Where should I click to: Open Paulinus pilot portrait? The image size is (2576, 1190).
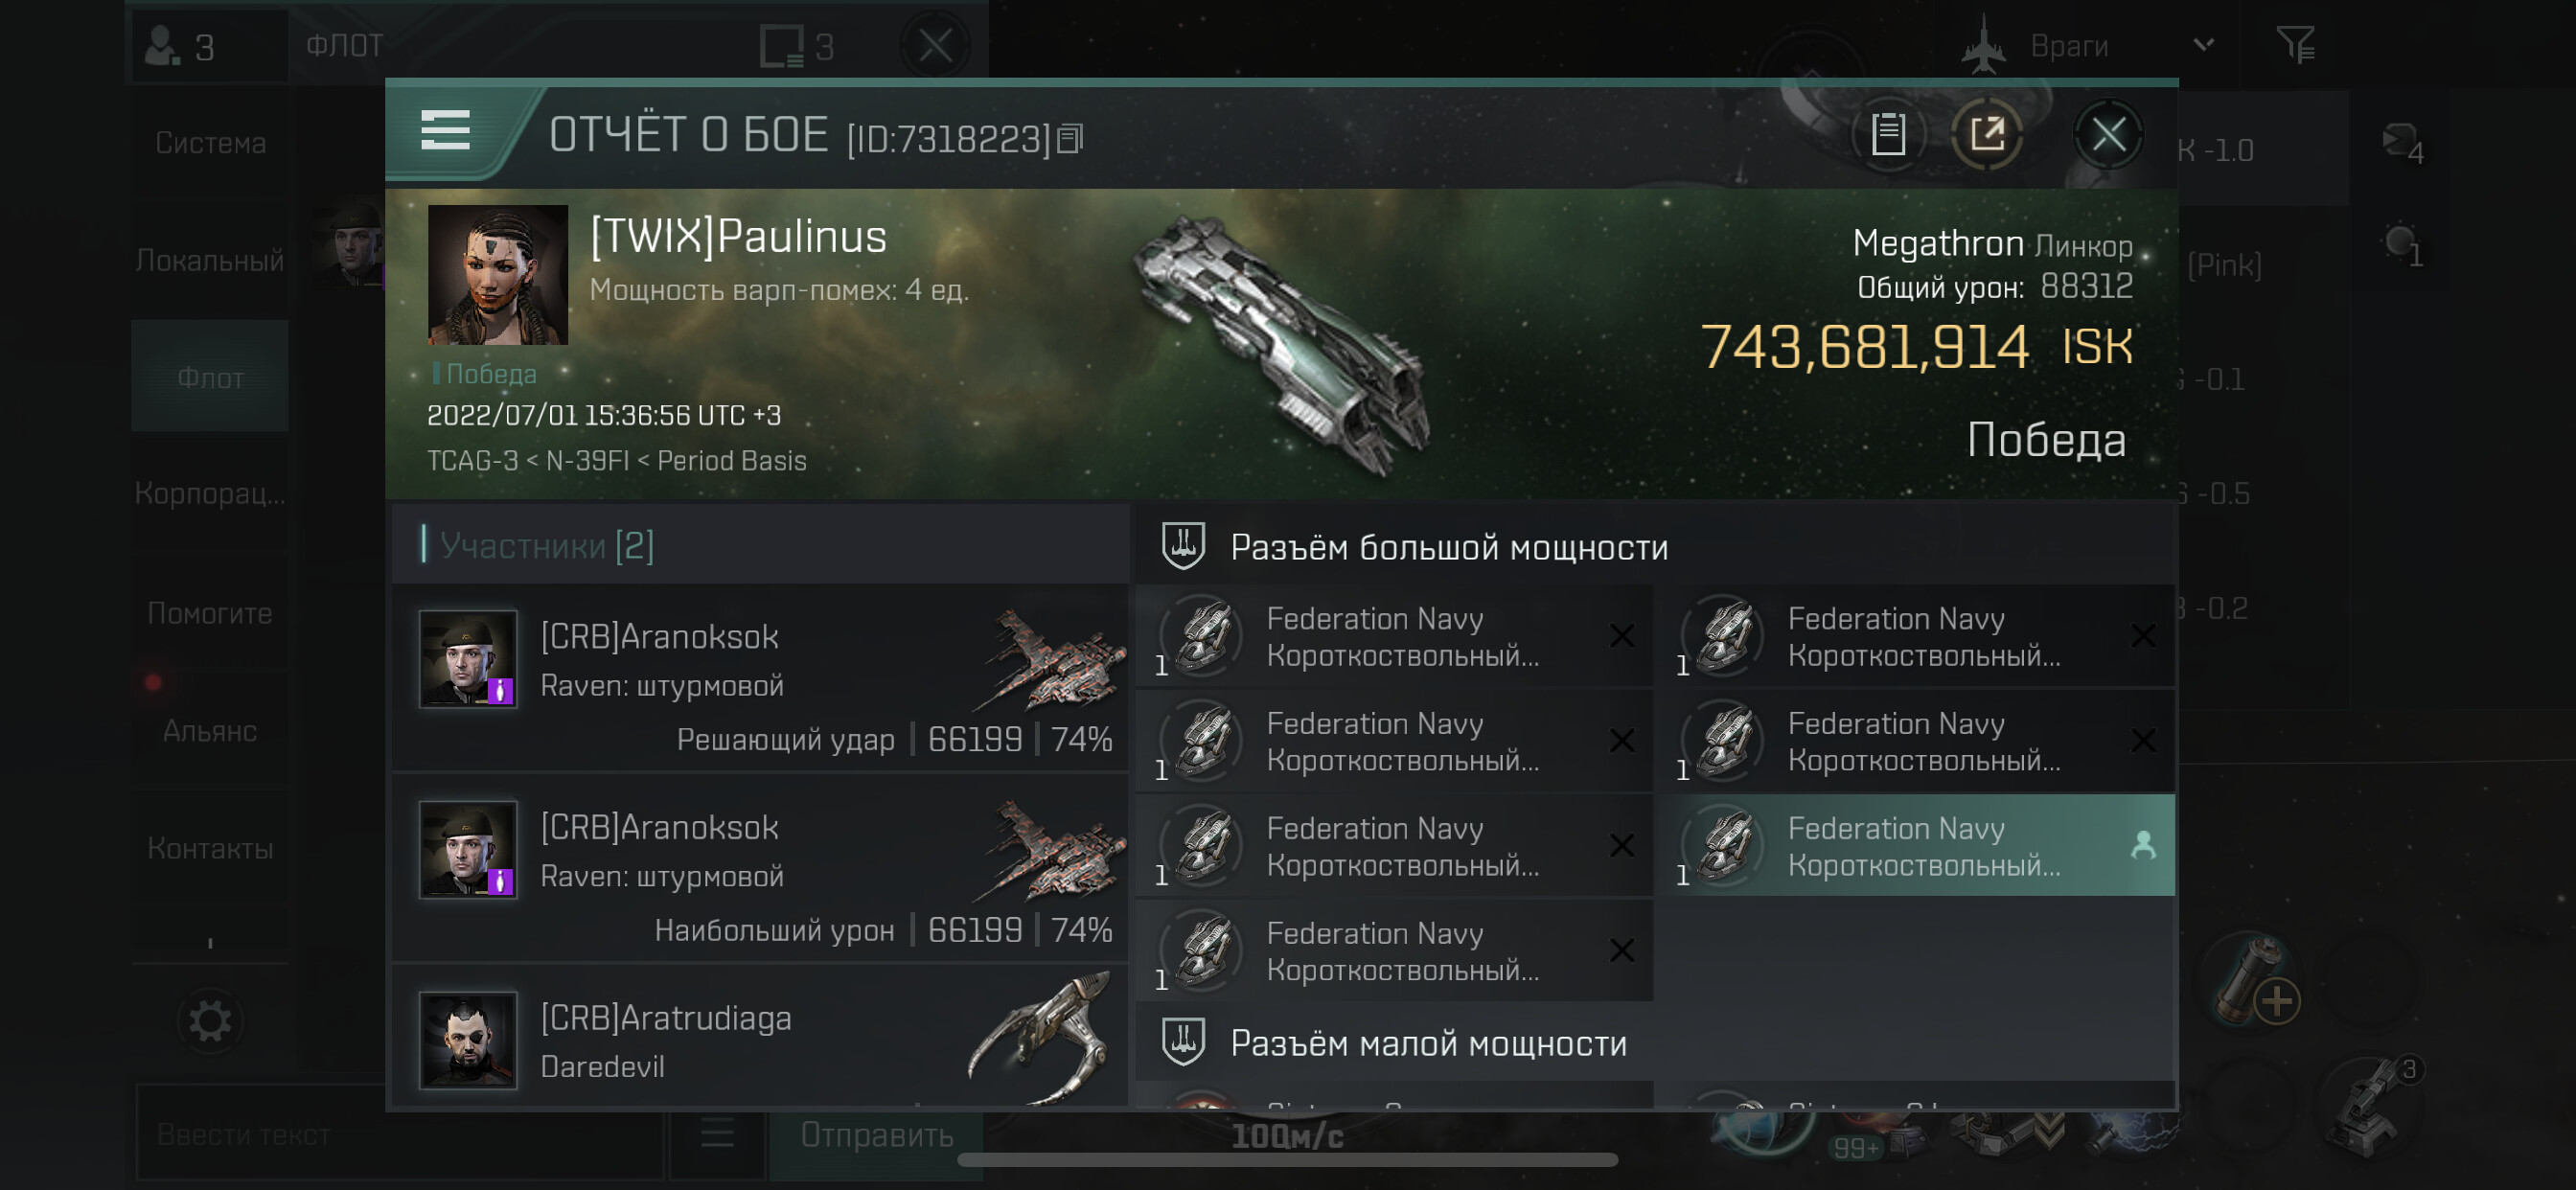tap(497, 275)
